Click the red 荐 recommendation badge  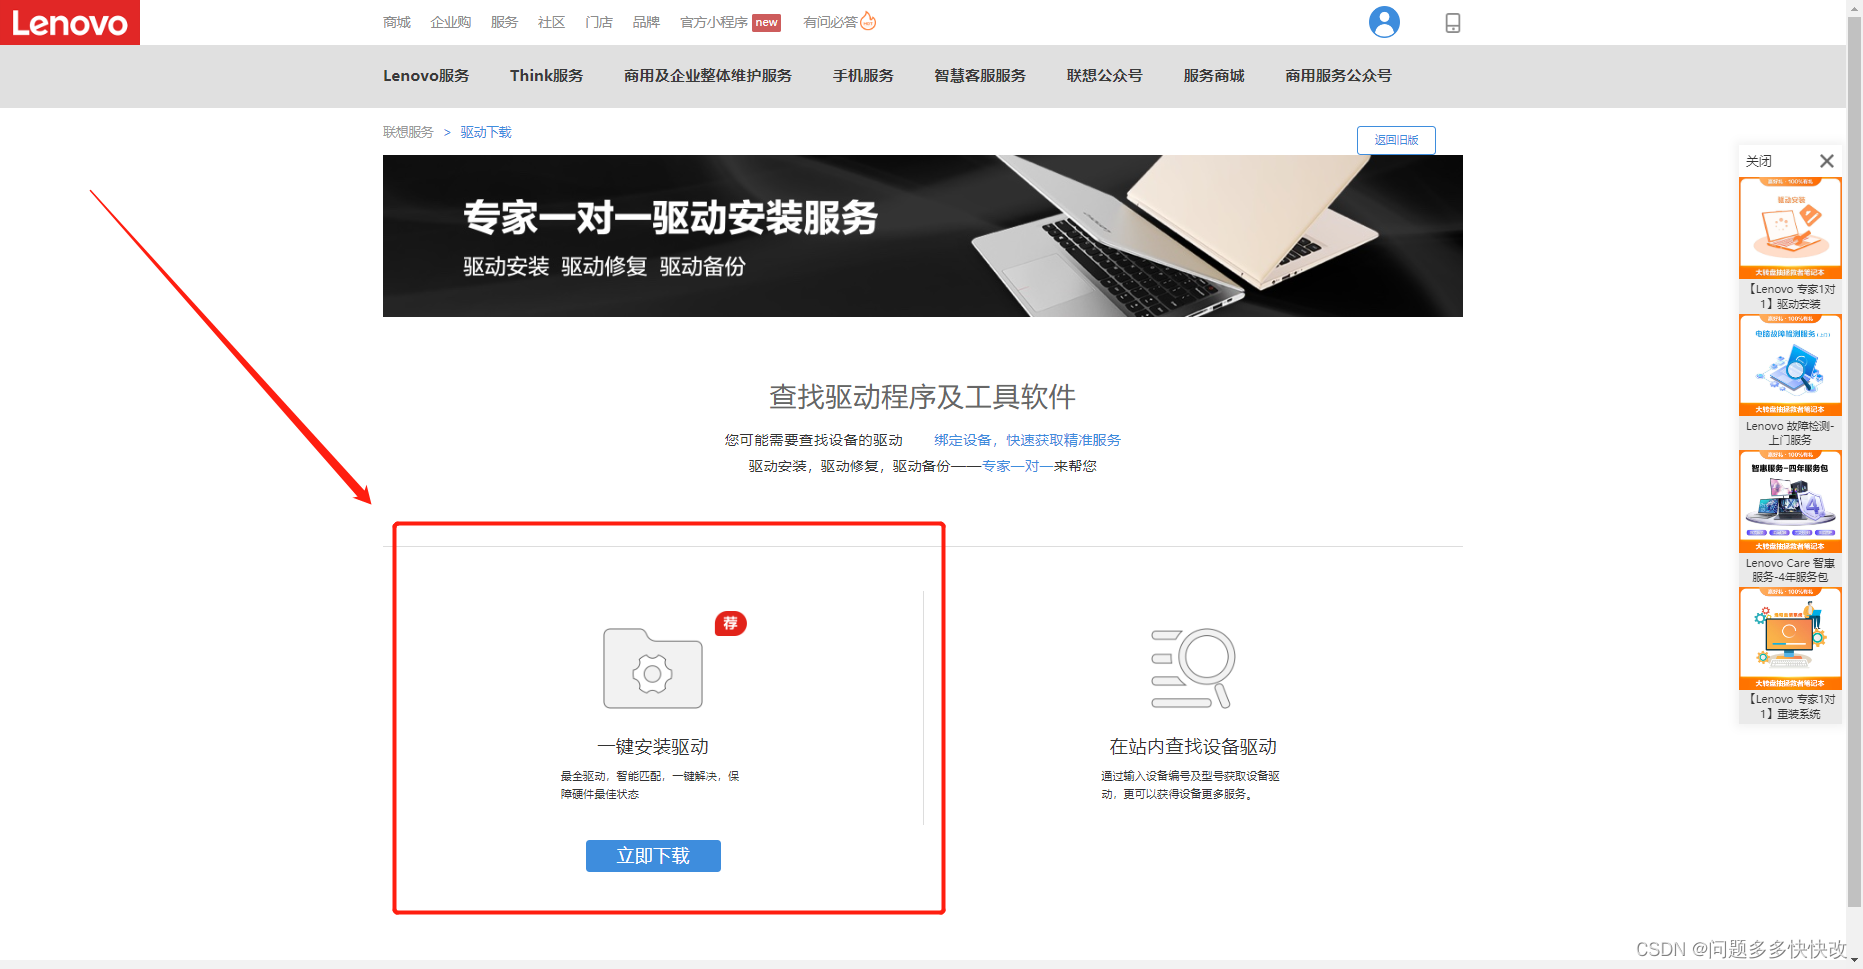click(730, 623)
